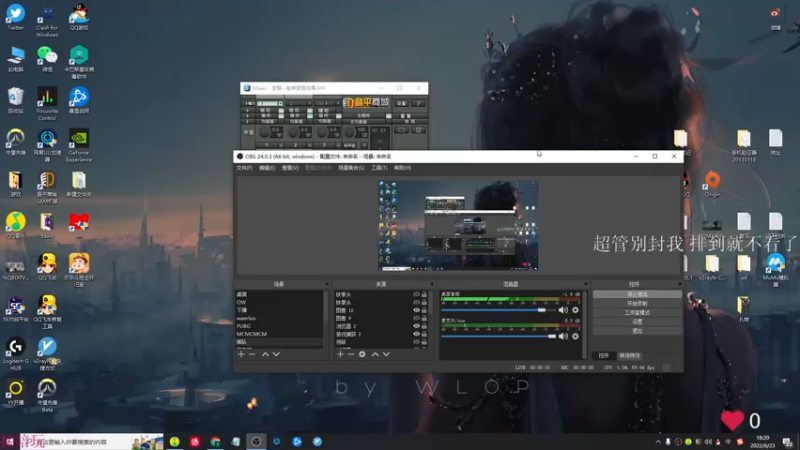
Task: Click the 退出 button in controls
Action: tap(637, 331)
